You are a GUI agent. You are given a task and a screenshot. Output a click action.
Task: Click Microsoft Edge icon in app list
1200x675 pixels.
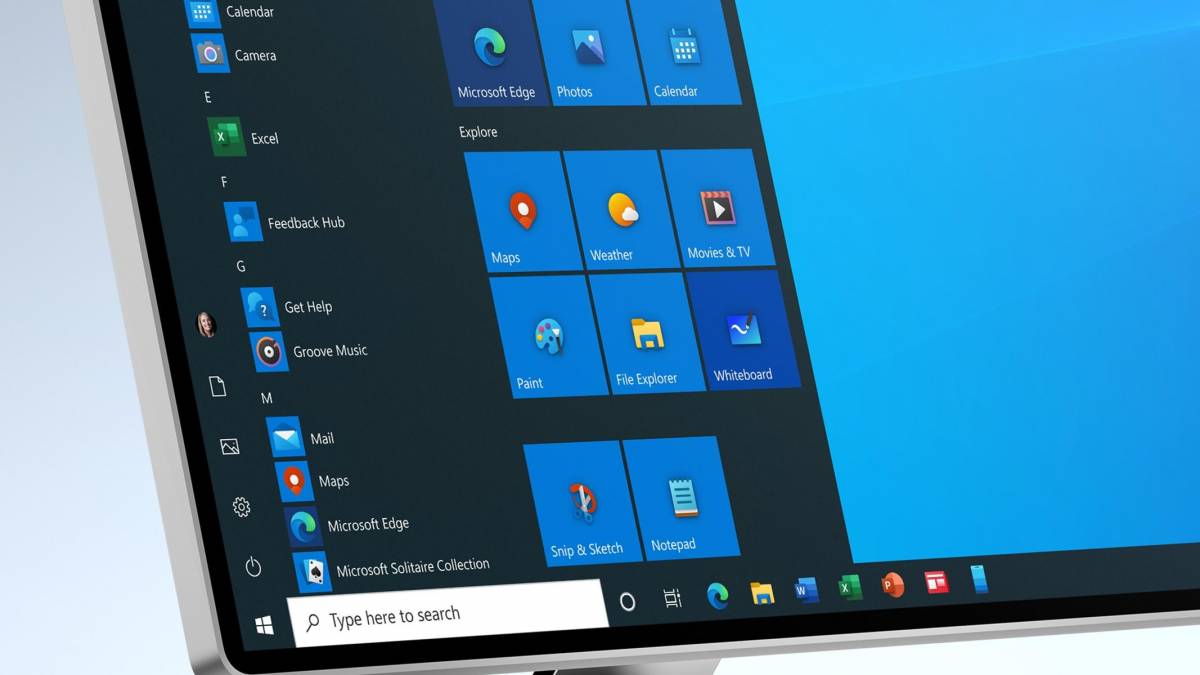tap(302, 526)
